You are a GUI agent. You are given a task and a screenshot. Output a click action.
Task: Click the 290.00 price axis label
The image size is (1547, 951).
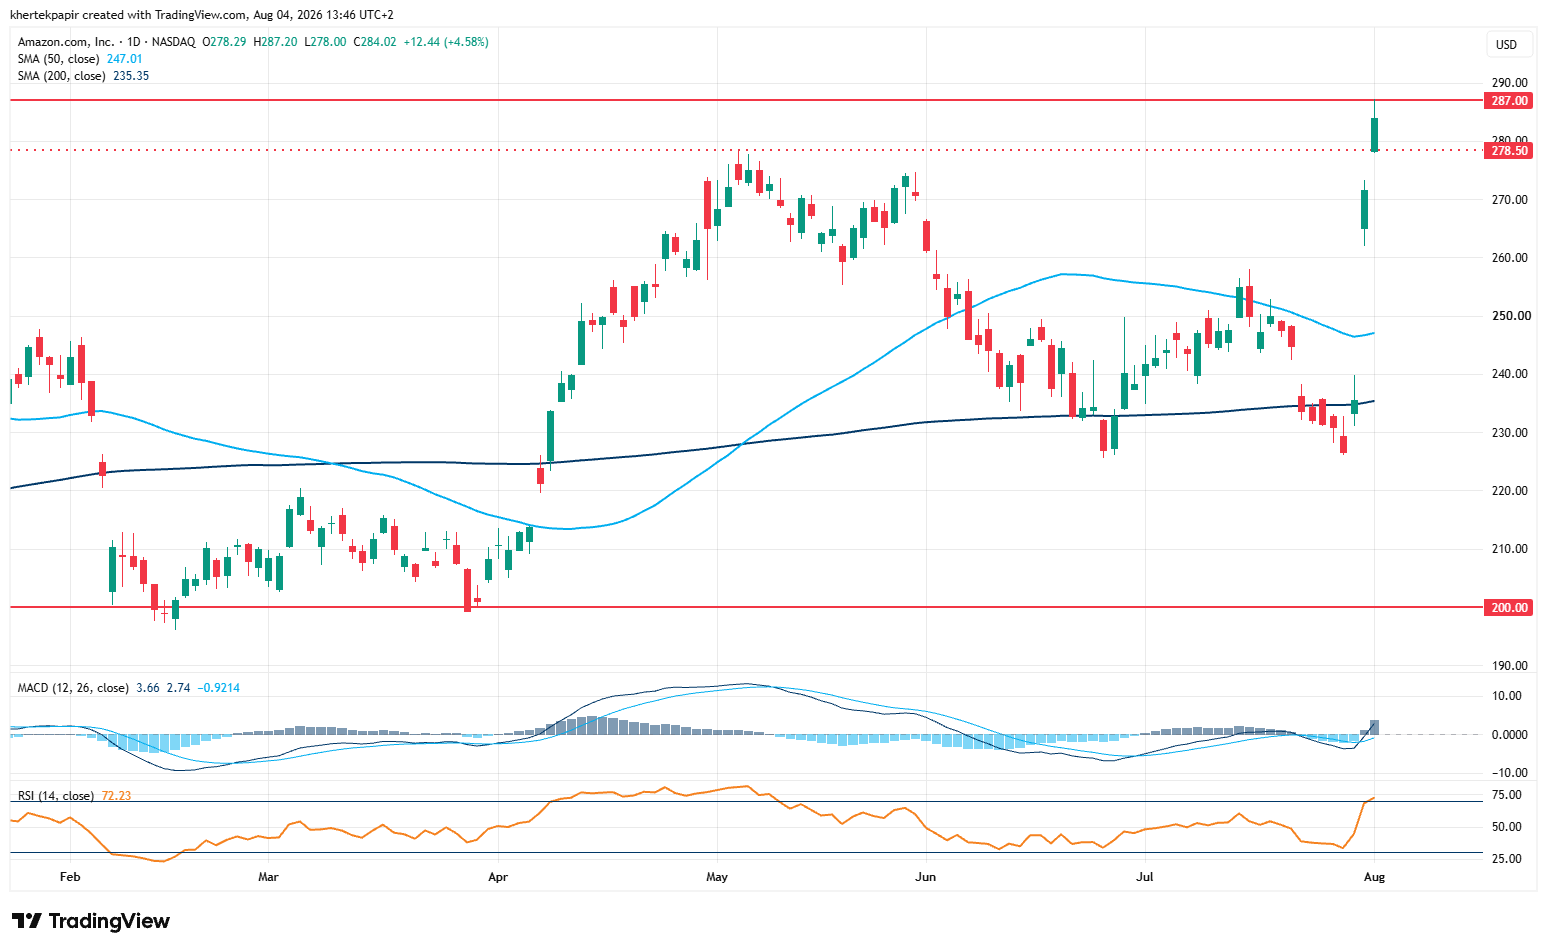[x=1509, y=83]
